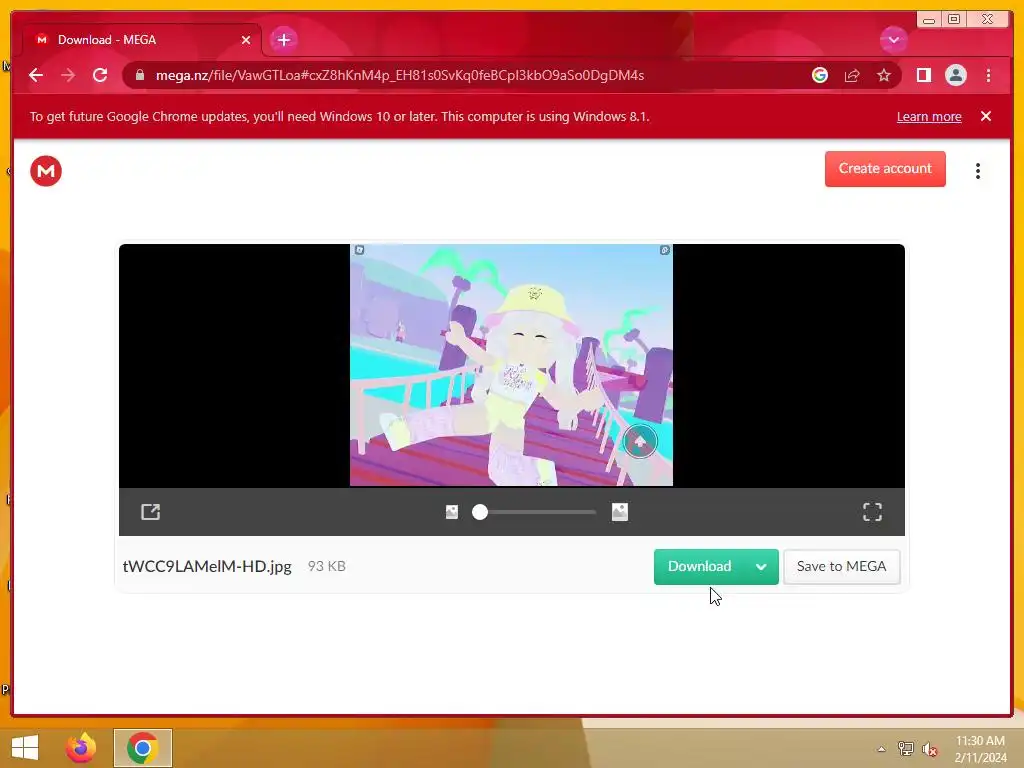Screen dimensions: 1024x768
Task: Click Save to MEGA
Action: point(841,567)
